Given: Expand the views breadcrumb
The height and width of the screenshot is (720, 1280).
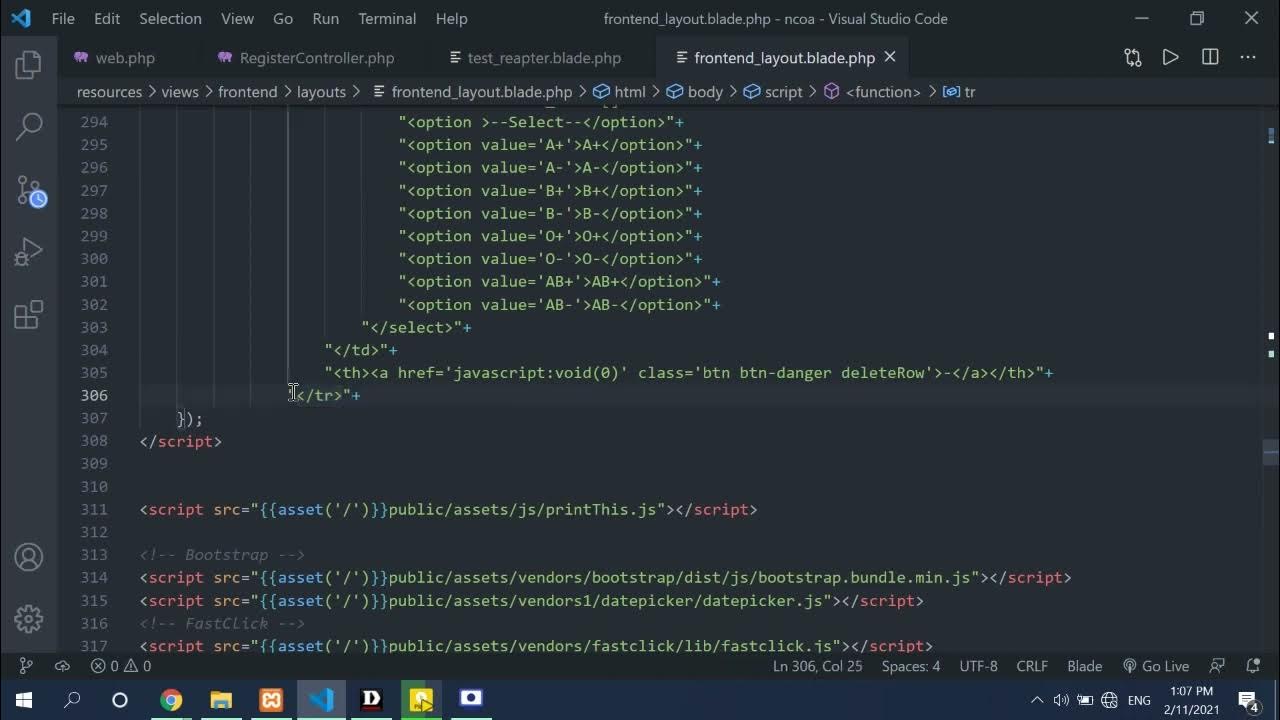Looking at the screenshot, I should (180, 91).
